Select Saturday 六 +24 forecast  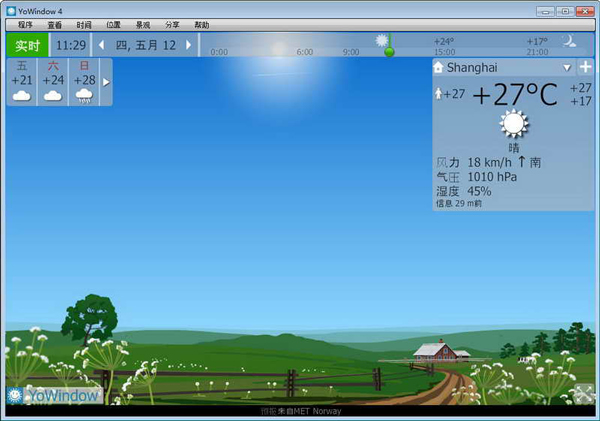(53, 82)
